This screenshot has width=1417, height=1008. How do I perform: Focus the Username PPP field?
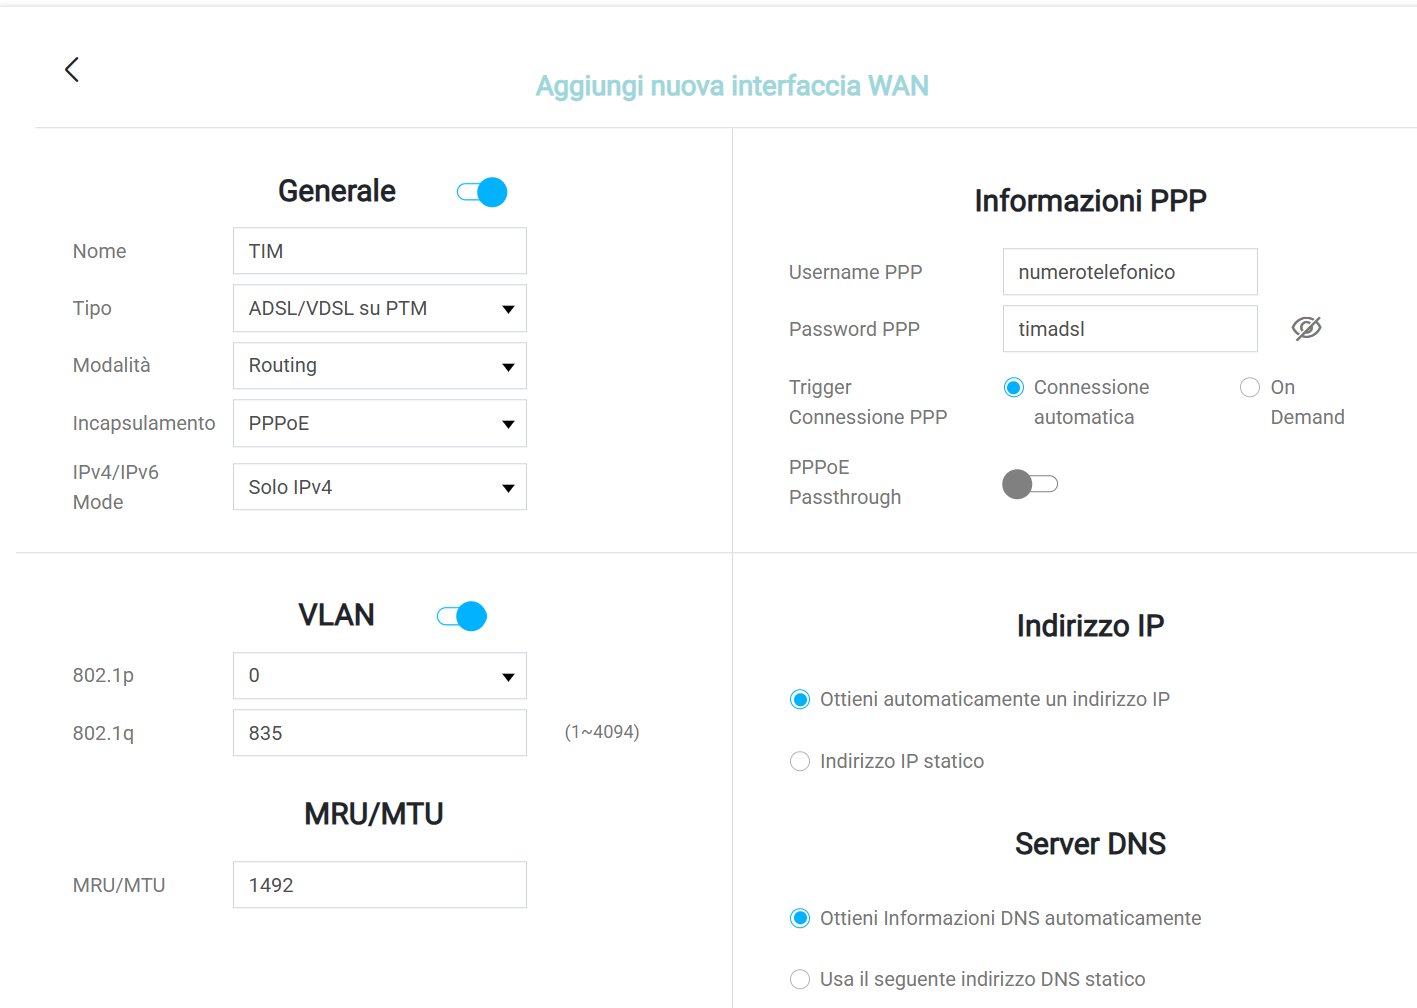pos(1130,272)
